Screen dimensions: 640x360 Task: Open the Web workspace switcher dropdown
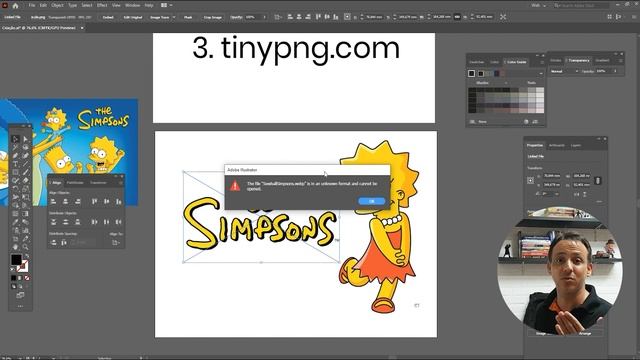[539, 5]
